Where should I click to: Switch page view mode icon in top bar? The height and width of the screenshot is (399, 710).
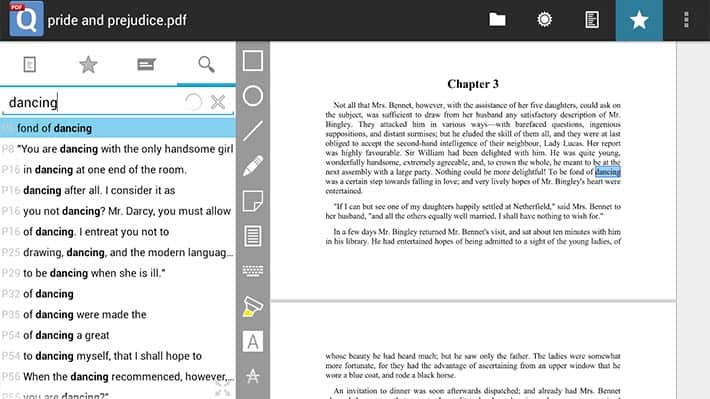pyautogui.click(x=592, y=20)
